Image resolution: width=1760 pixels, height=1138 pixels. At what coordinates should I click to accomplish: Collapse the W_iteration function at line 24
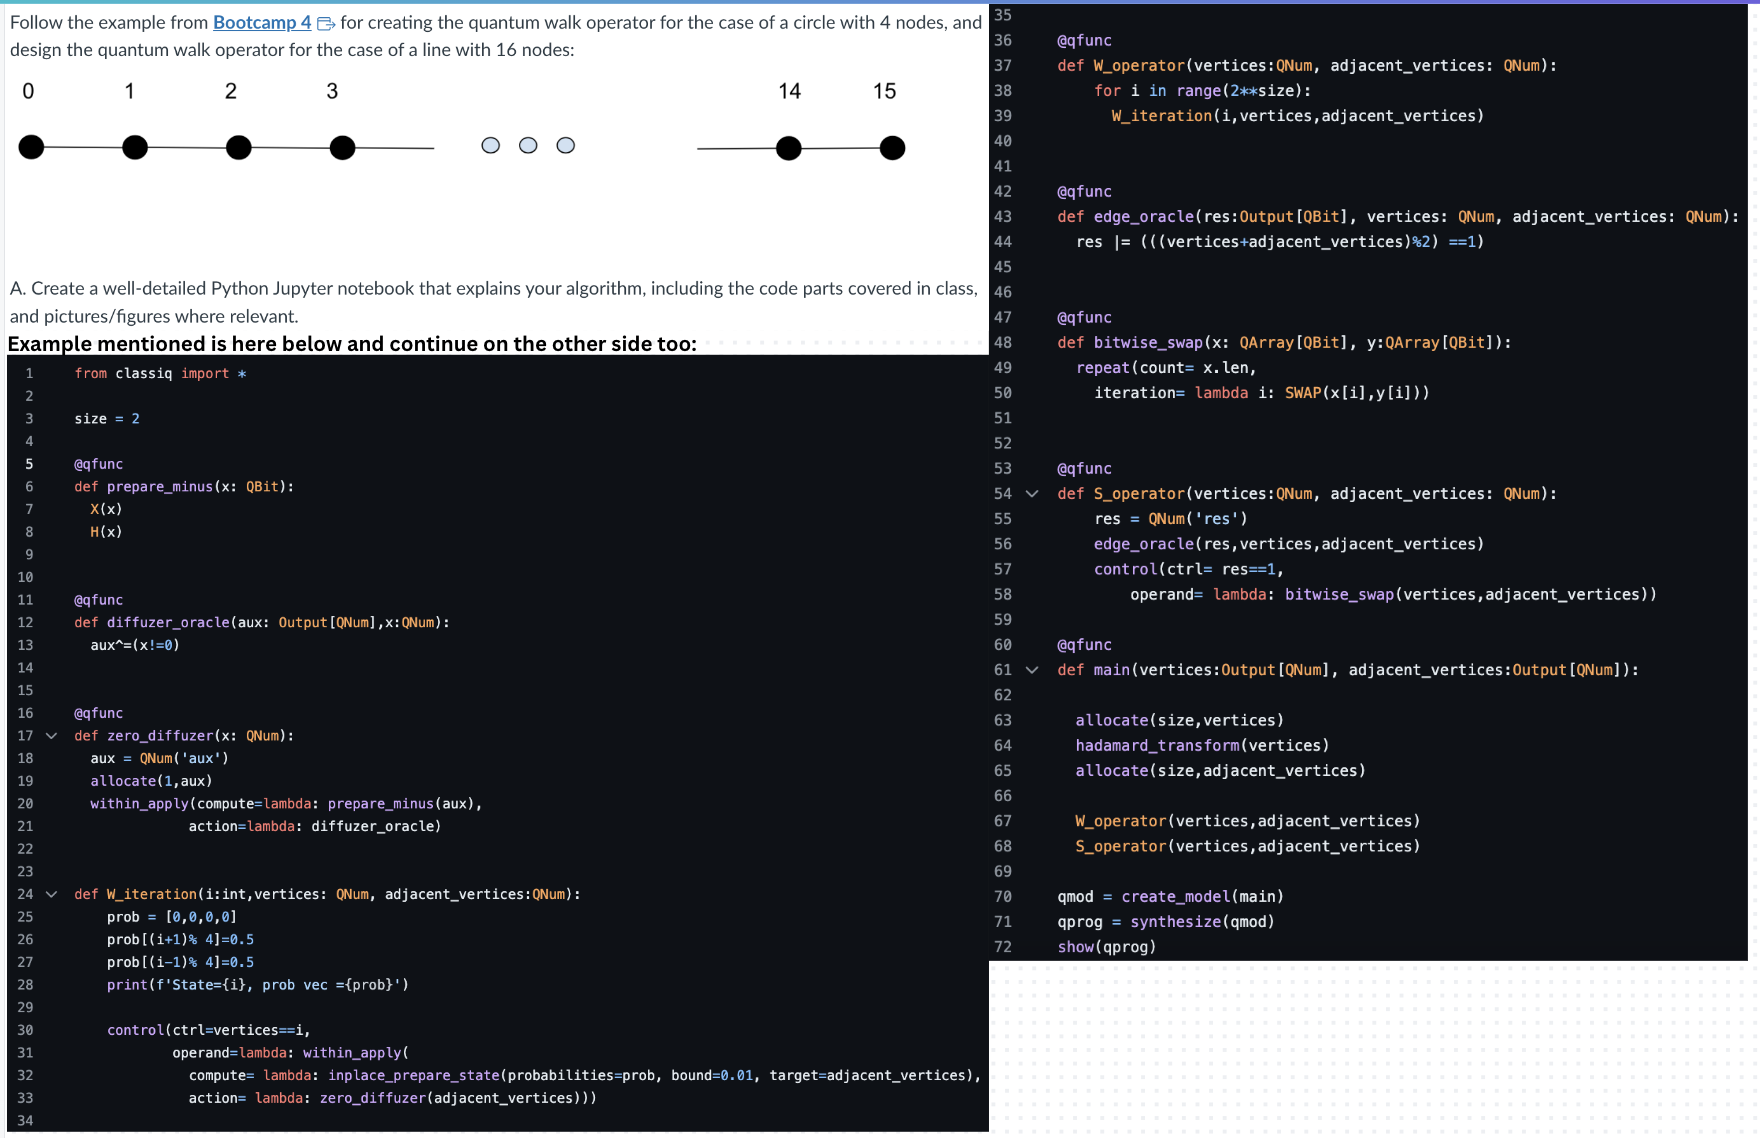point(51,894)
